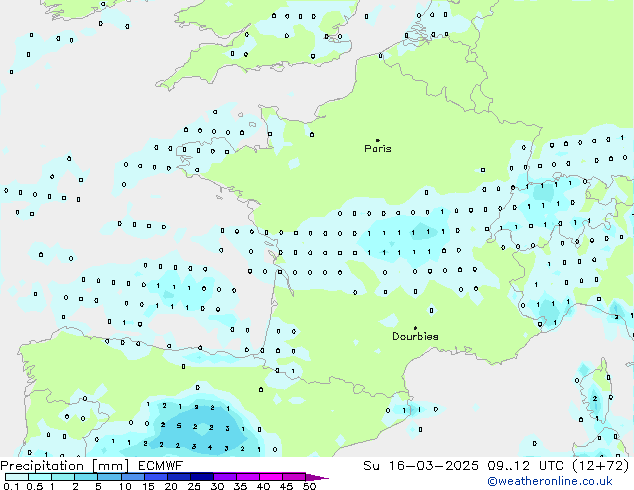The height and width of the screenshot is (490, 634).
Task: Pick the 35–40 mm legend color swatch
Action: [247, 477]
